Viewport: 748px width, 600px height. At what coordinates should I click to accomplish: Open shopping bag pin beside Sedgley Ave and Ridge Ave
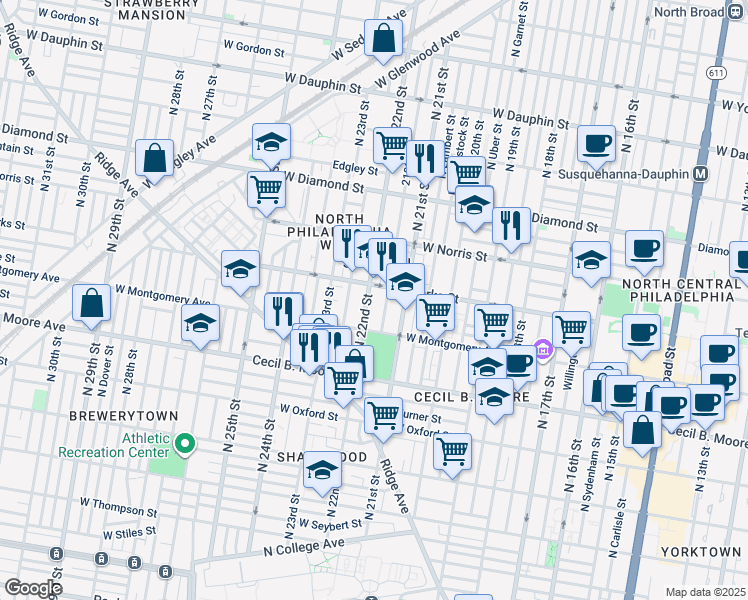[x=154, y=160]
